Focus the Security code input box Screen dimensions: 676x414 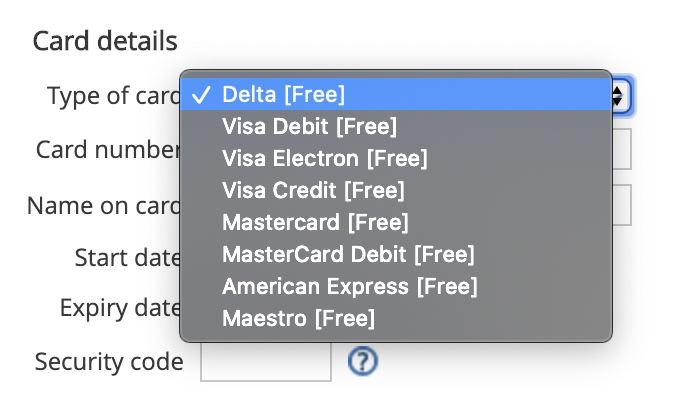pos(266,361)
